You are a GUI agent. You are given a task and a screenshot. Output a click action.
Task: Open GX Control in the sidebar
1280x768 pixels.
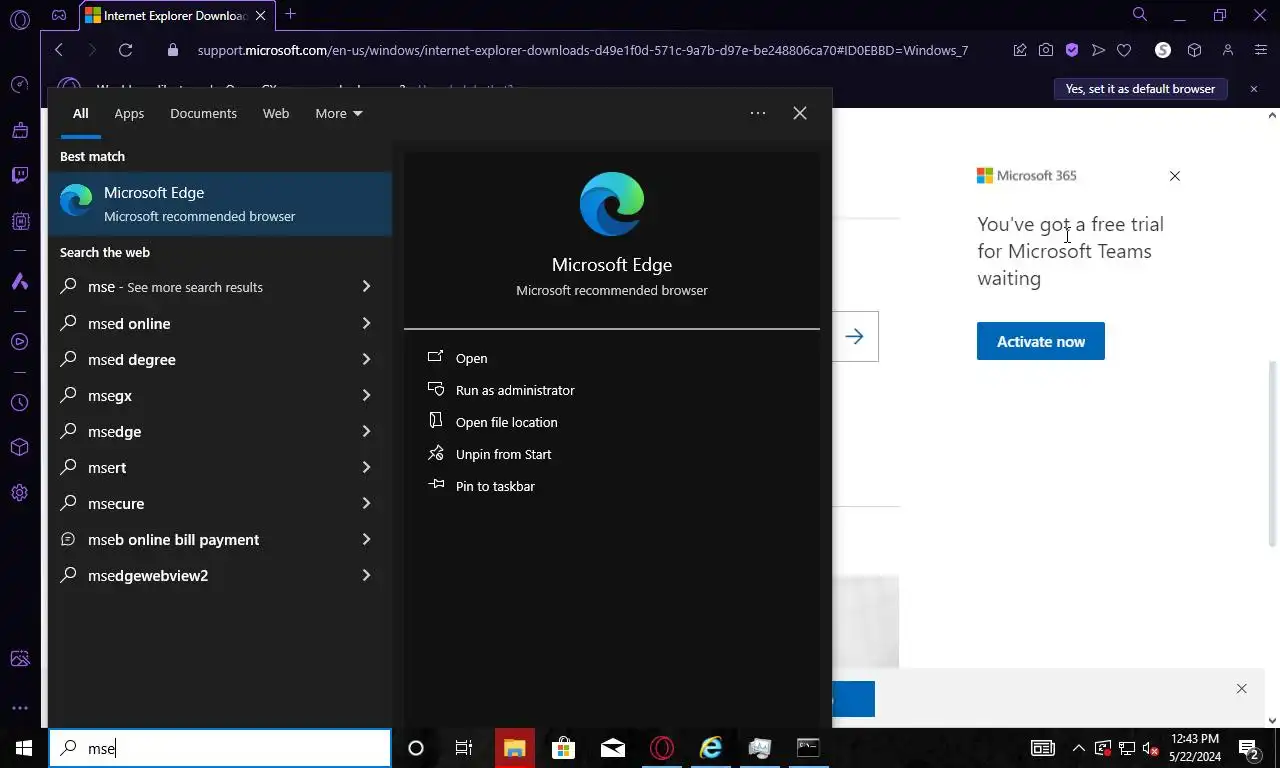19,85
